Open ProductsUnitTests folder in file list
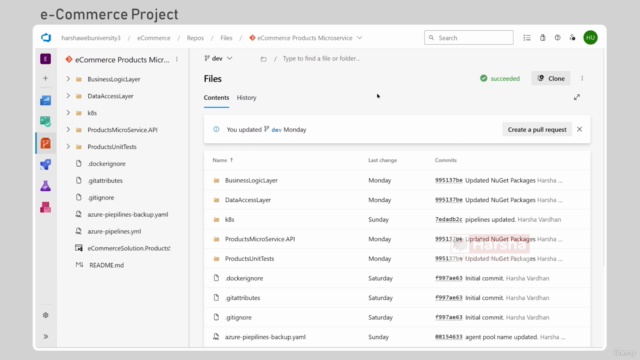Viewport: 640px width, 360px height. coord(249,258)
